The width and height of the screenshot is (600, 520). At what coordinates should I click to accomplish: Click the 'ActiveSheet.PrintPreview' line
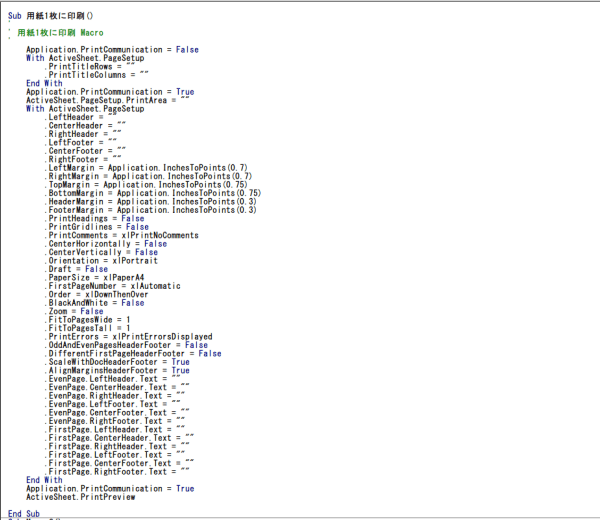(81, 497)
